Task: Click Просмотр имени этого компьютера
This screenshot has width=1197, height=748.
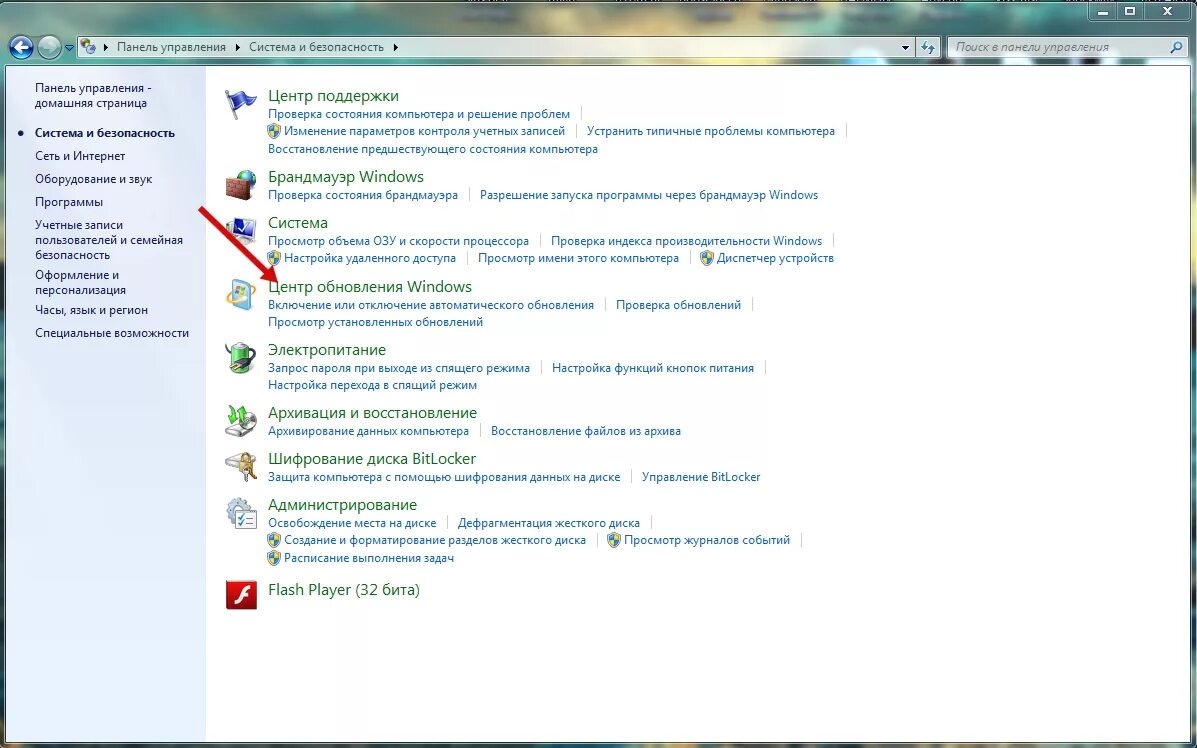Action: 578,258
